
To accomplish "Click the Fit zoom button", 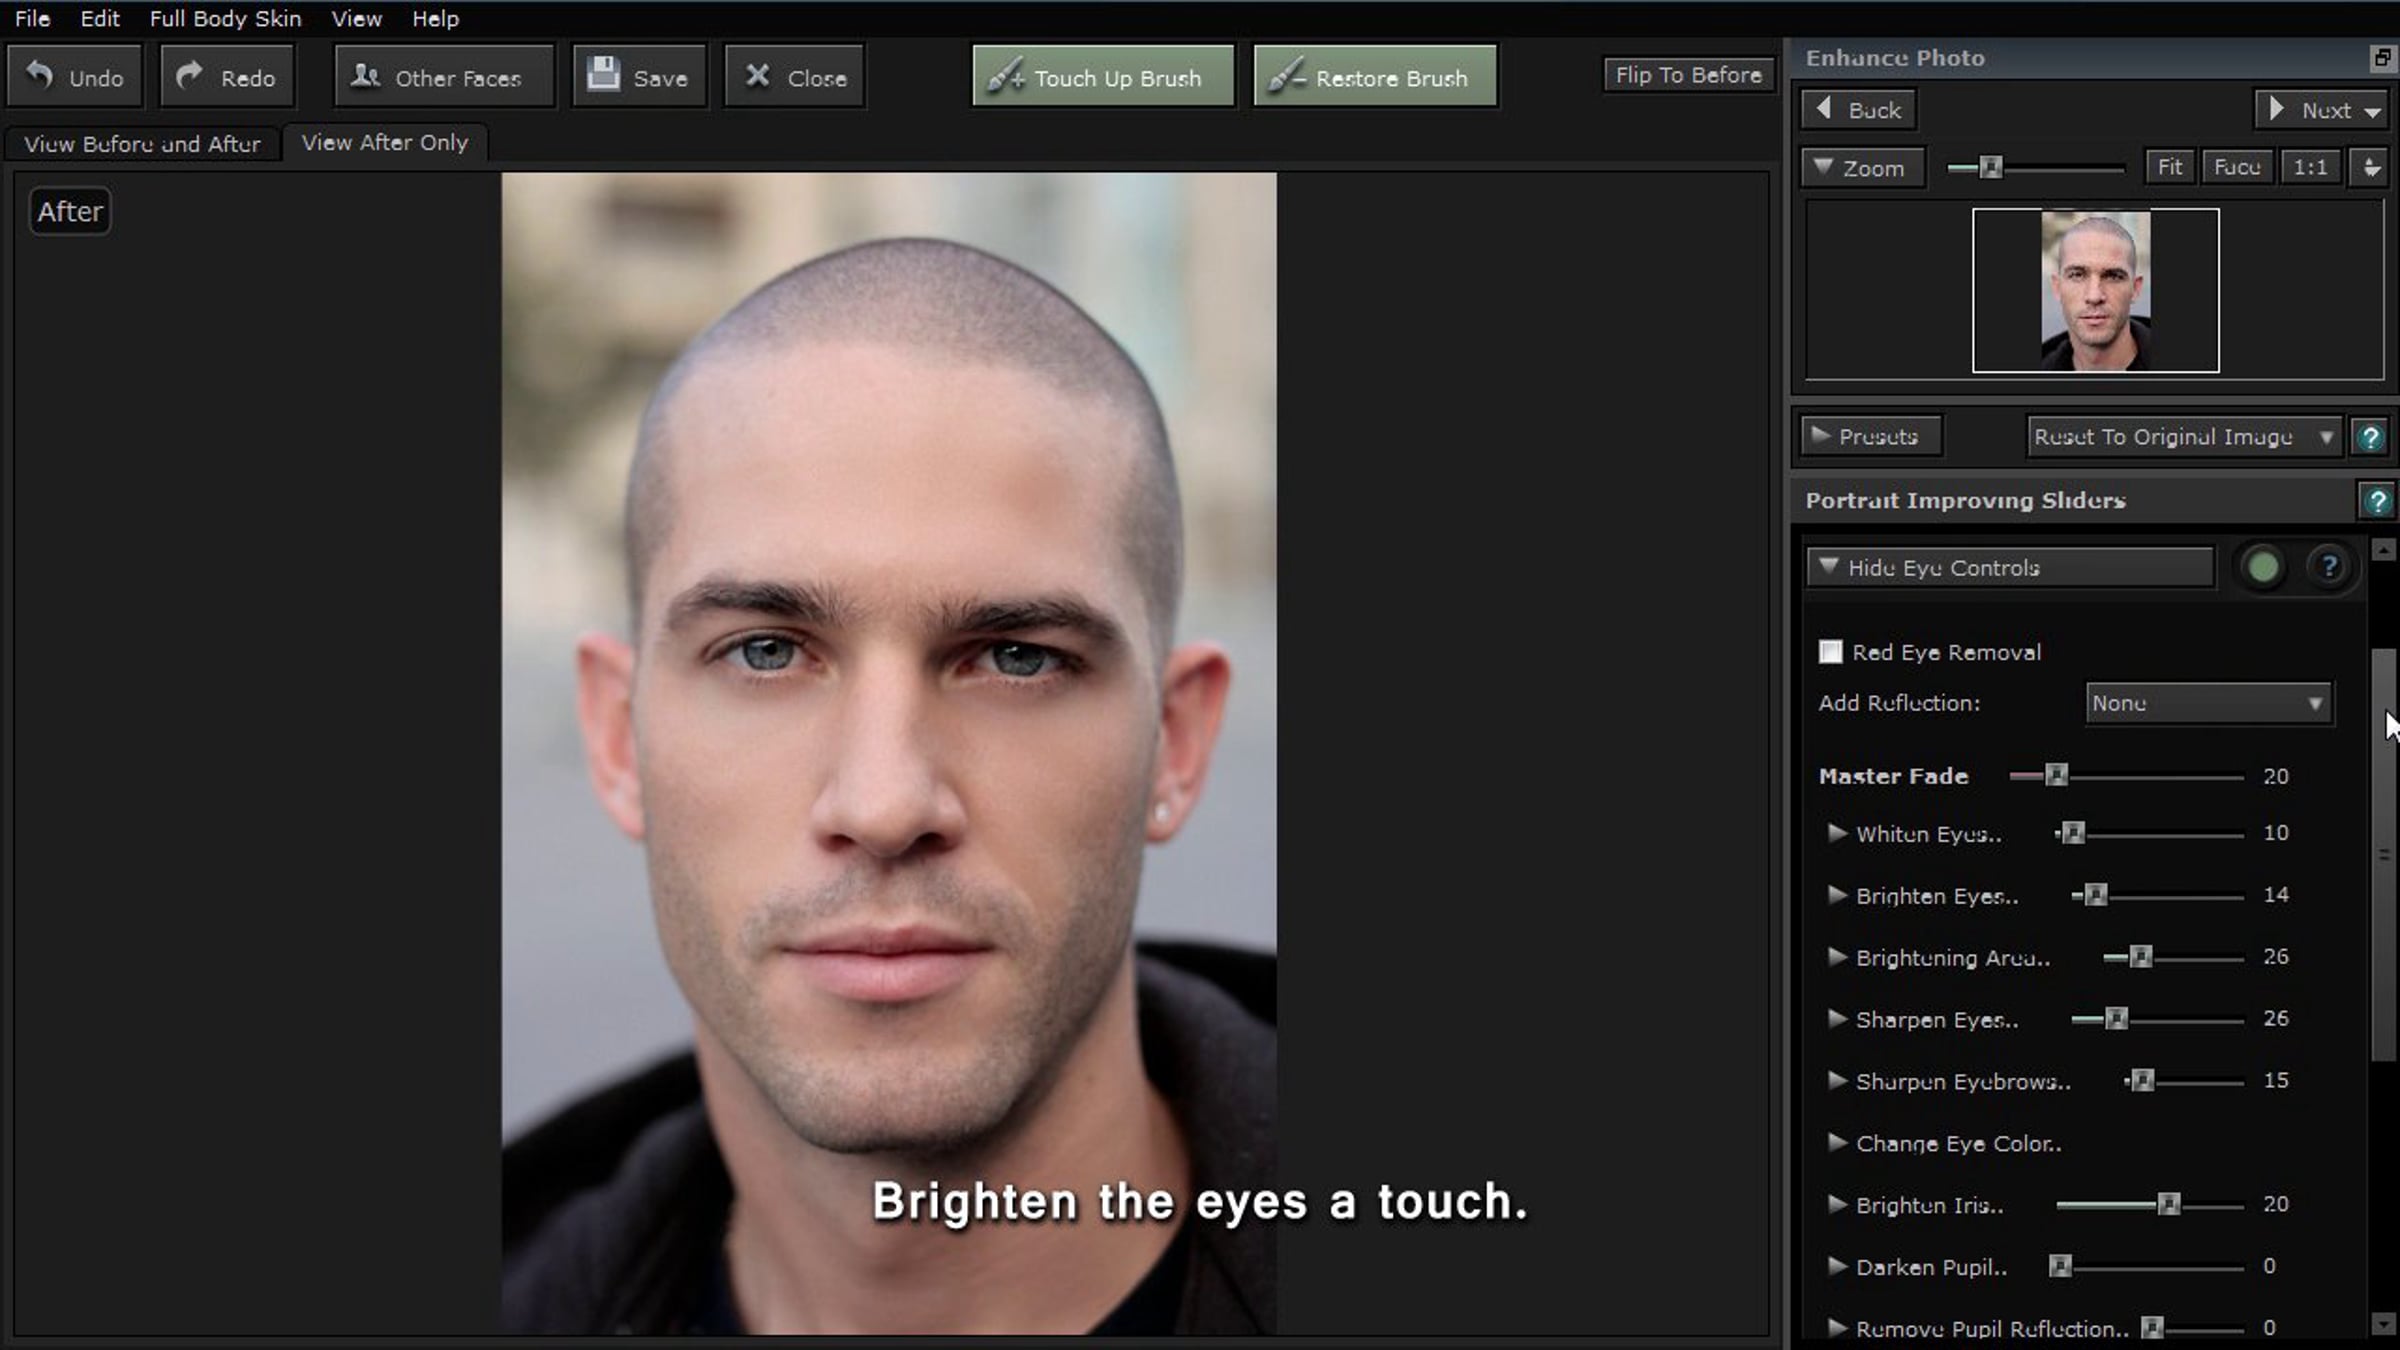I will [2169, 167].
